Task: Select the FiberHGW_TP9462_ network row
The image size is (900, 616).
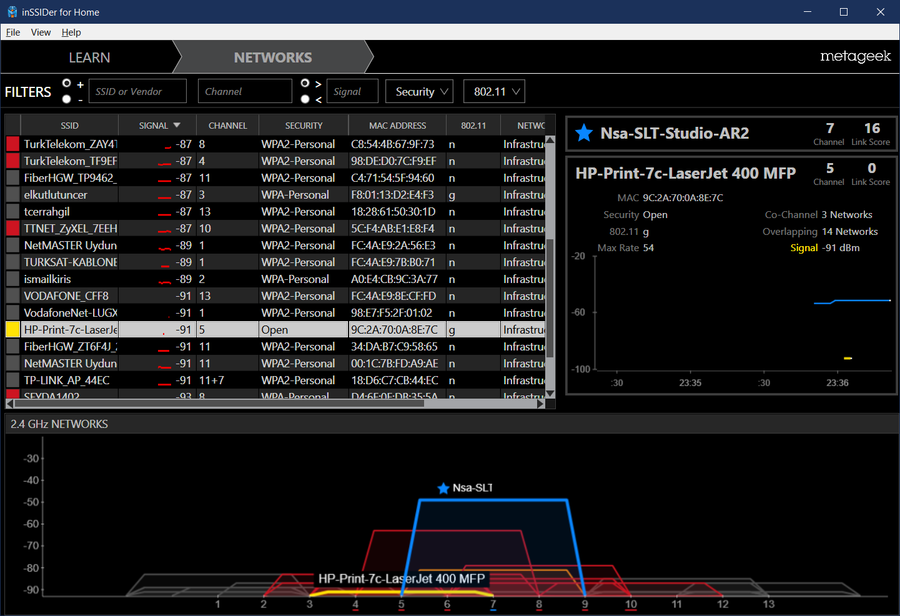Action: pos(275,178)
